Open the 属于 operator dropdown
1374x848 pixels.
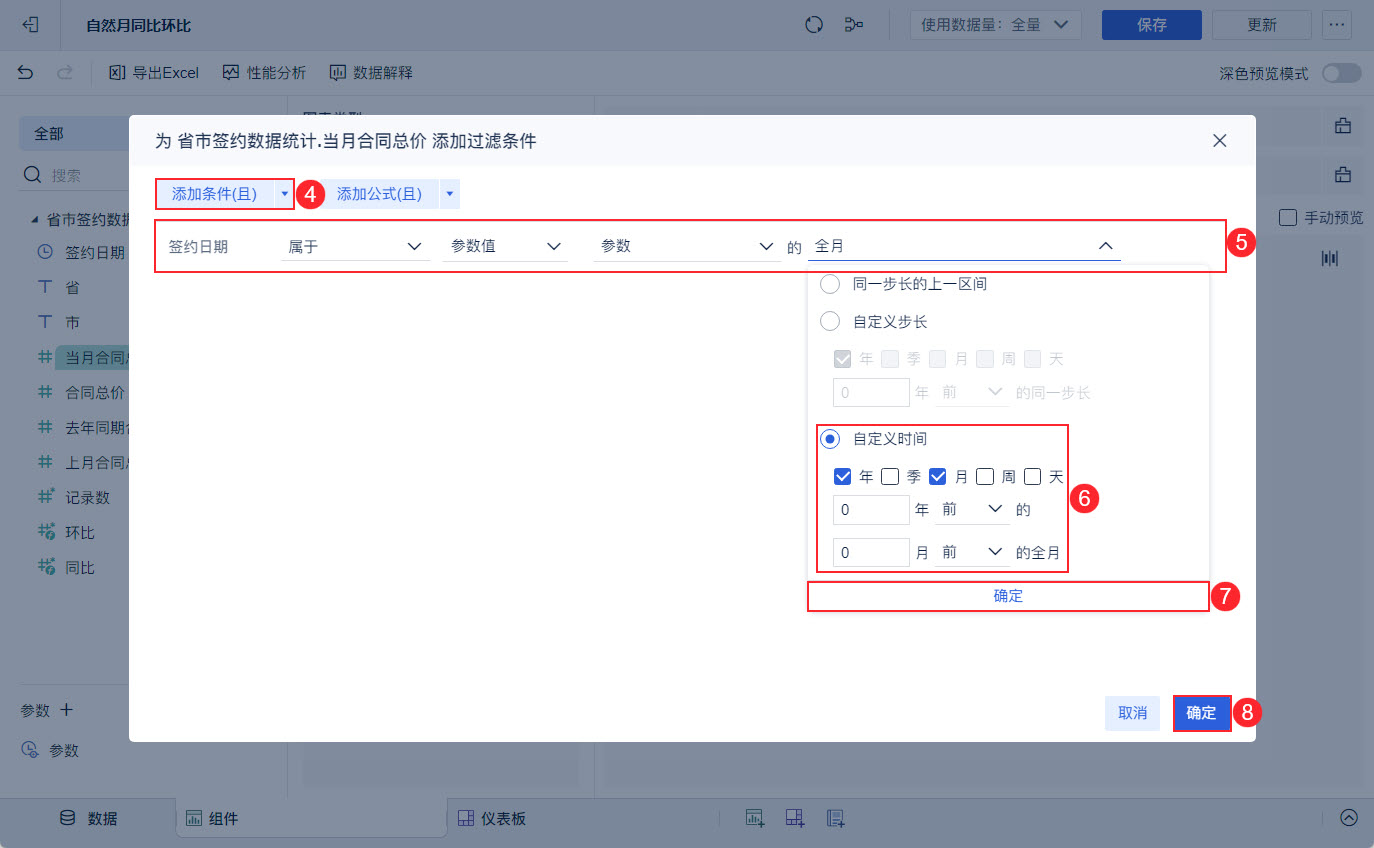355,246
